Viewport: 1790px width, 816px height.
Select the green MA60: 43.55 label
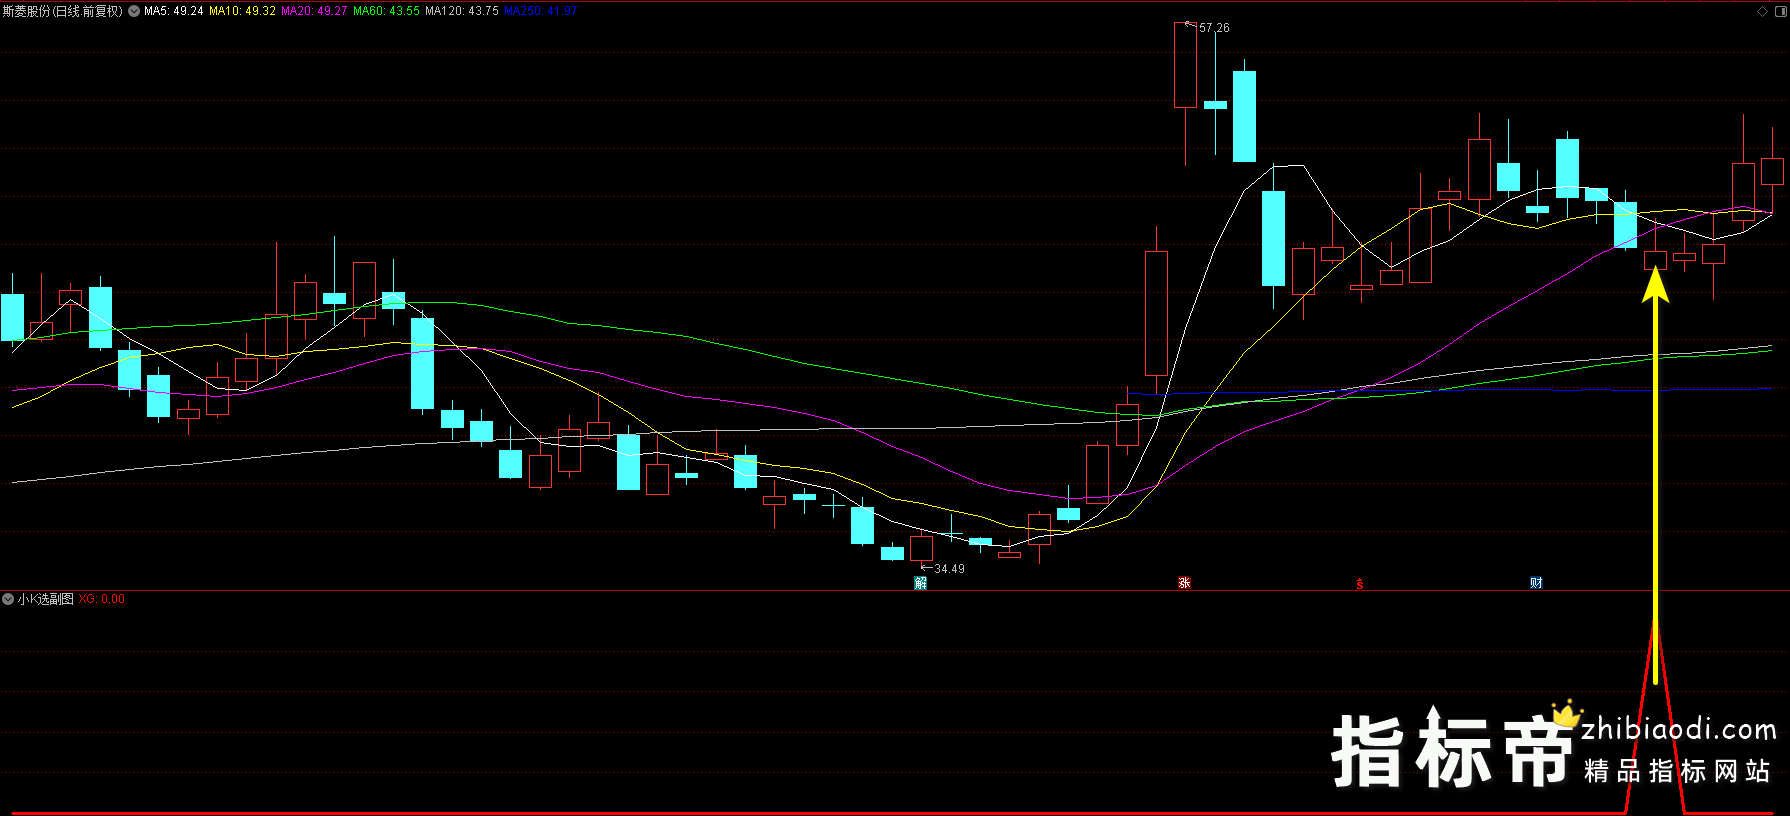(x=386, y=11)
